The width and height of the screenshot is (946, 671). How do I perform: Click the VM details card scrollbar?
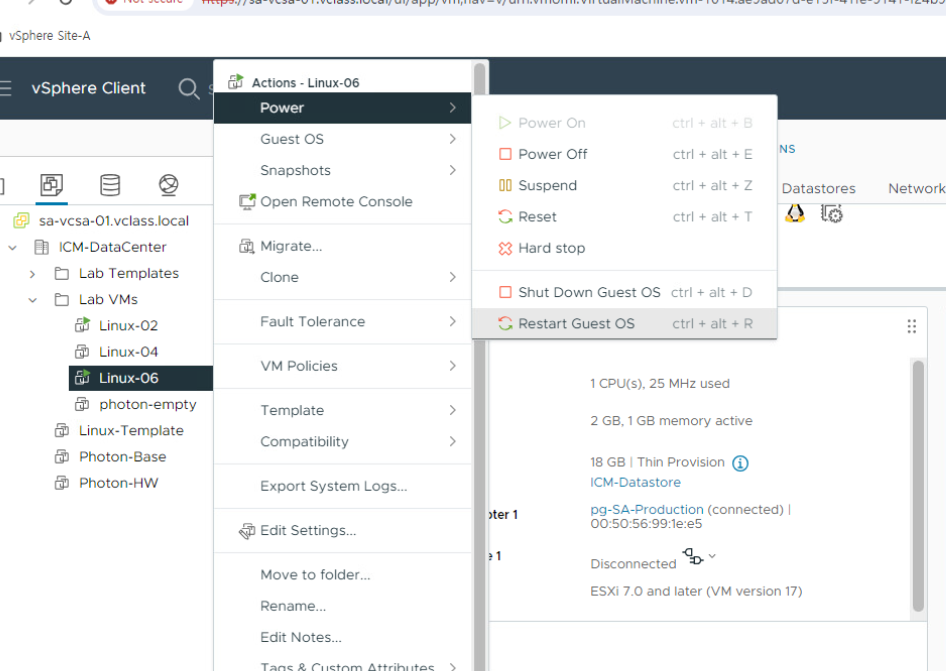[x=918, y=486]
